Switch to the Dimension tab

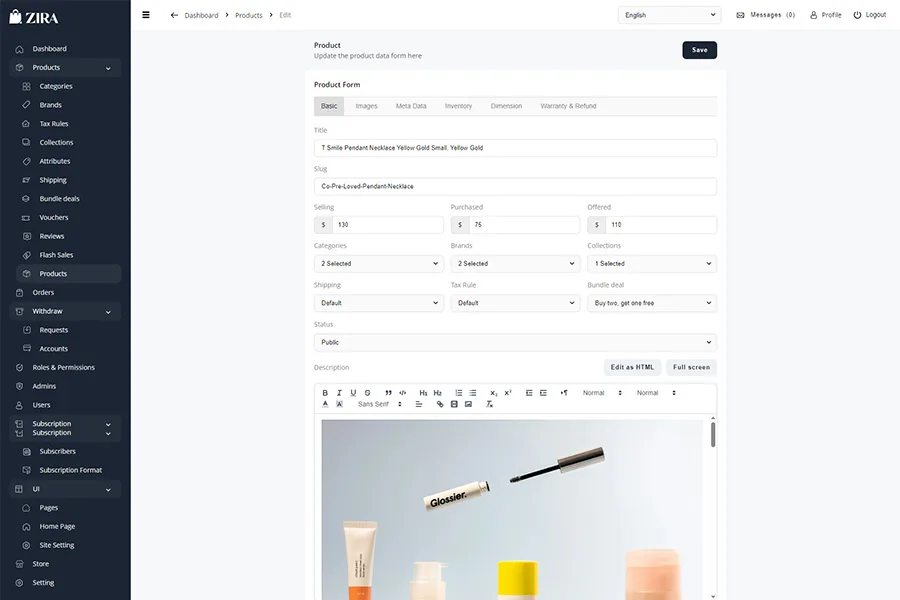point(506,106)
